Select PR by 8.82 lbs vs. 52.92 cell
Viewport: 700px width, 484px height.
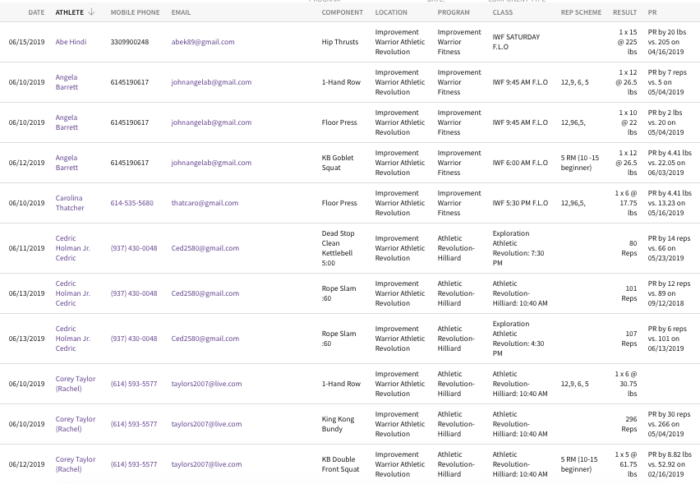[670, 464]
